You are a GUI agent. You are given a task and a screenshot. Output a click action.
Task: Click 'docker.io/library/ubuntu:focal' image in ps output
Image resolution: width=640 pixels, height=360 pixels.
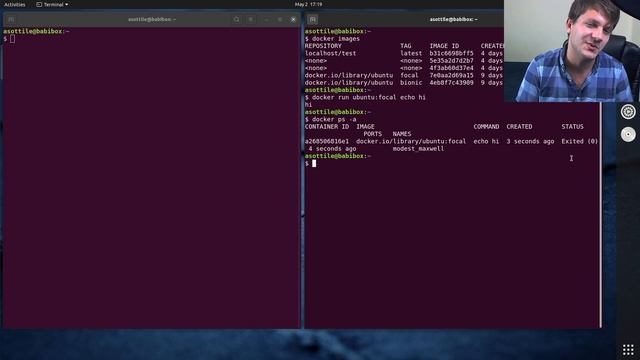pos(411,142)
